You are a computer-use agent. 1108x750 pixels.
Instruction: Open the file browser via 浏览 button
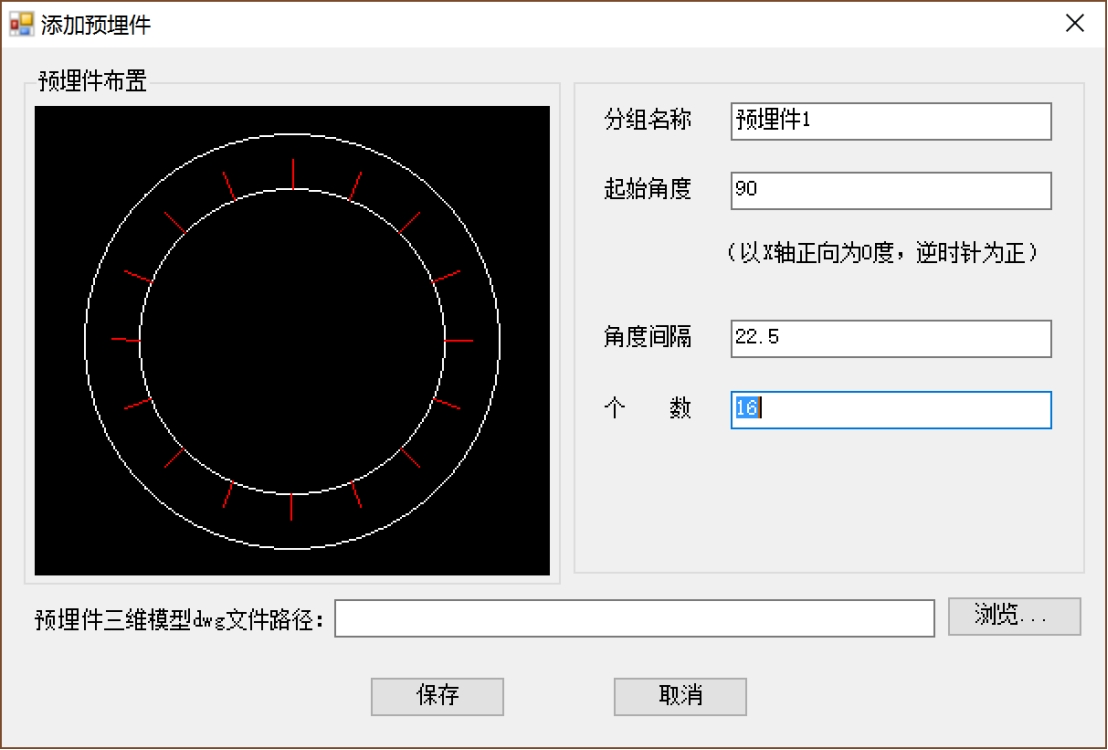coord(1014,616)
